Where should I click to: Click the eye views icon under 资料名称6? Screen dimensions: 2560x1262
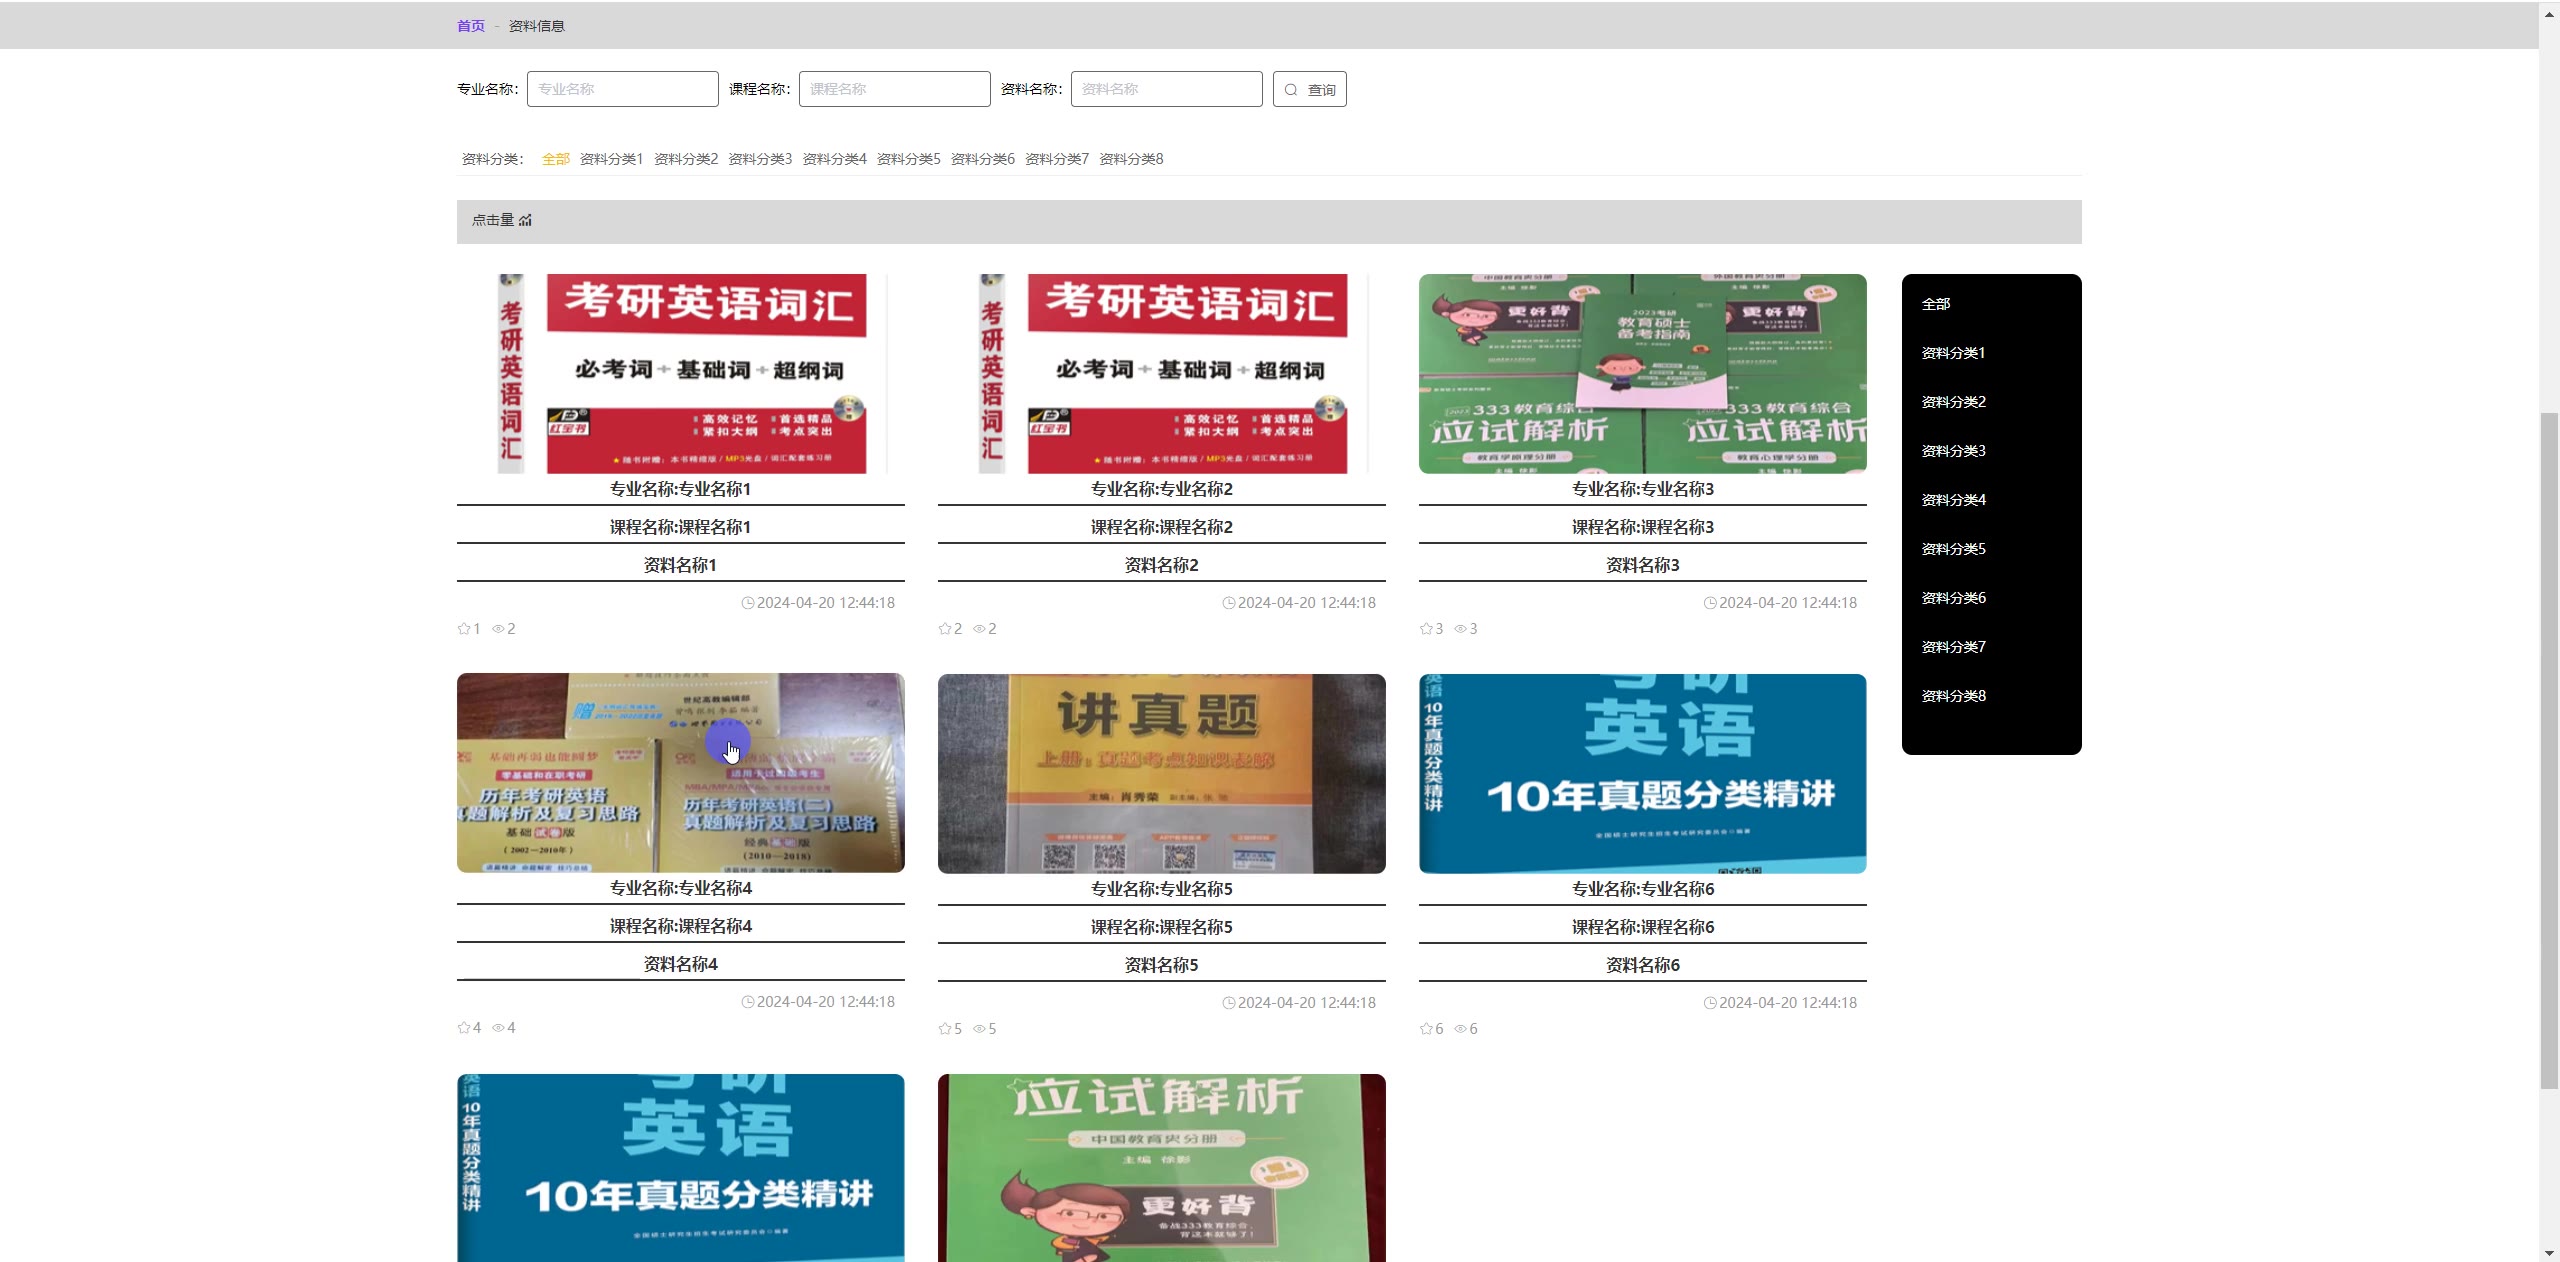click(x=1460, y=1029)
